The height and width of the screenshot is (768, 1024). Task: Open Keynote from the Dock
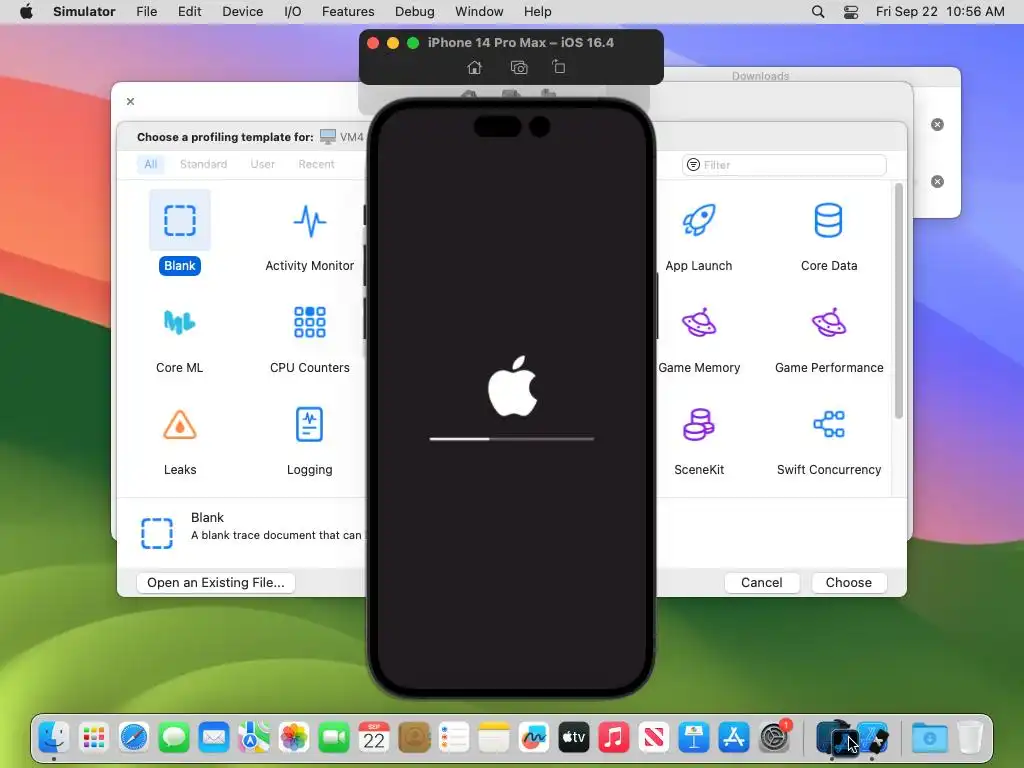point(694,738)
